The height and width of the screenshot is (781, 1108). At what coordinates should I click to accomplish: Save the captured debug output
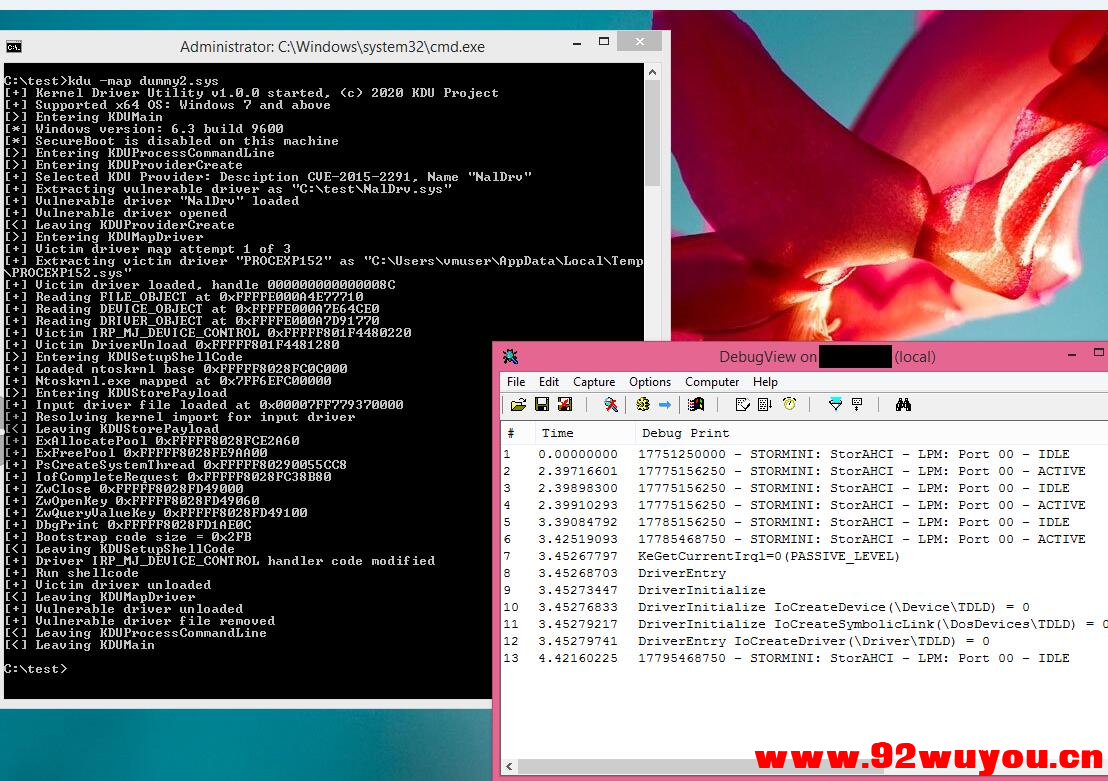542,404
